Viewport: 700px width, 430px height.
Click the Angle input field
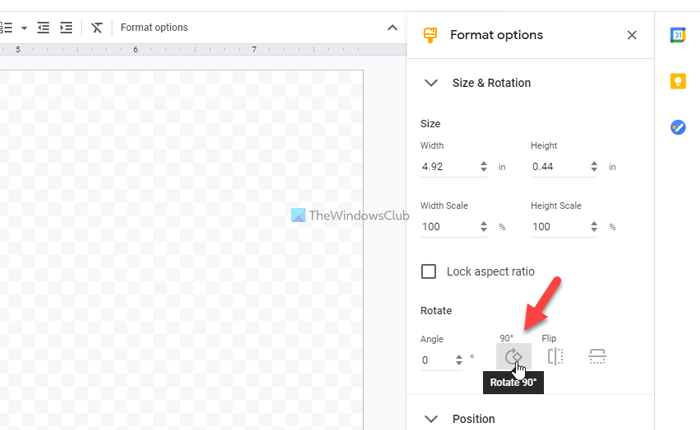[x=436, y=360]
